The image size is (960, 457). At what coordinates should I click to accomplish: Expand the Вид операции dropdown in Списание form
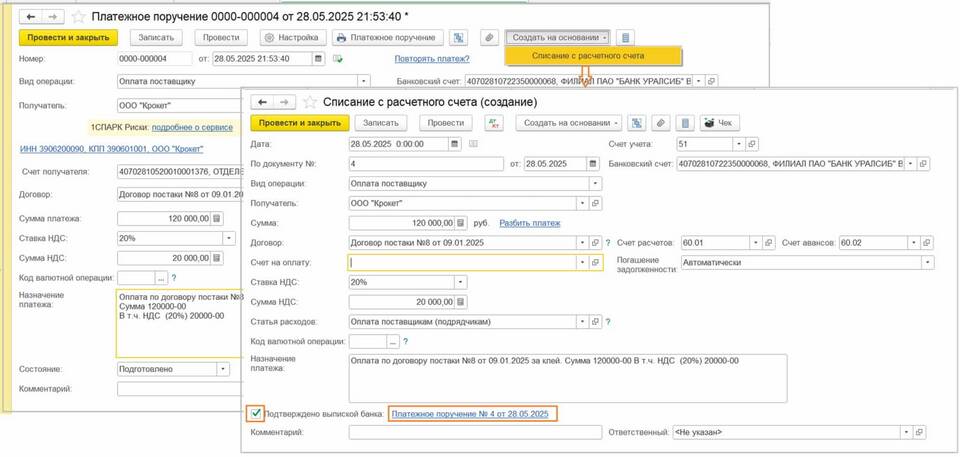click(x=596, y=184)
